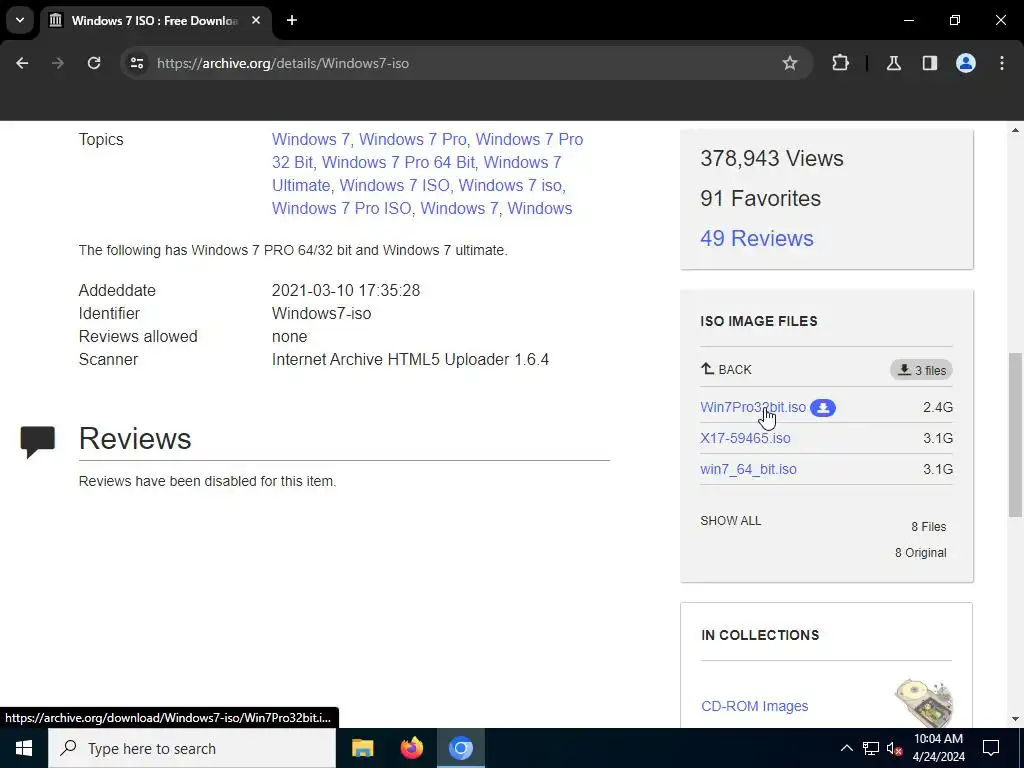1024x768 pixels.
Task: Open the Windows Start menu
Action: pyautogui.click(x=24, y=748)
